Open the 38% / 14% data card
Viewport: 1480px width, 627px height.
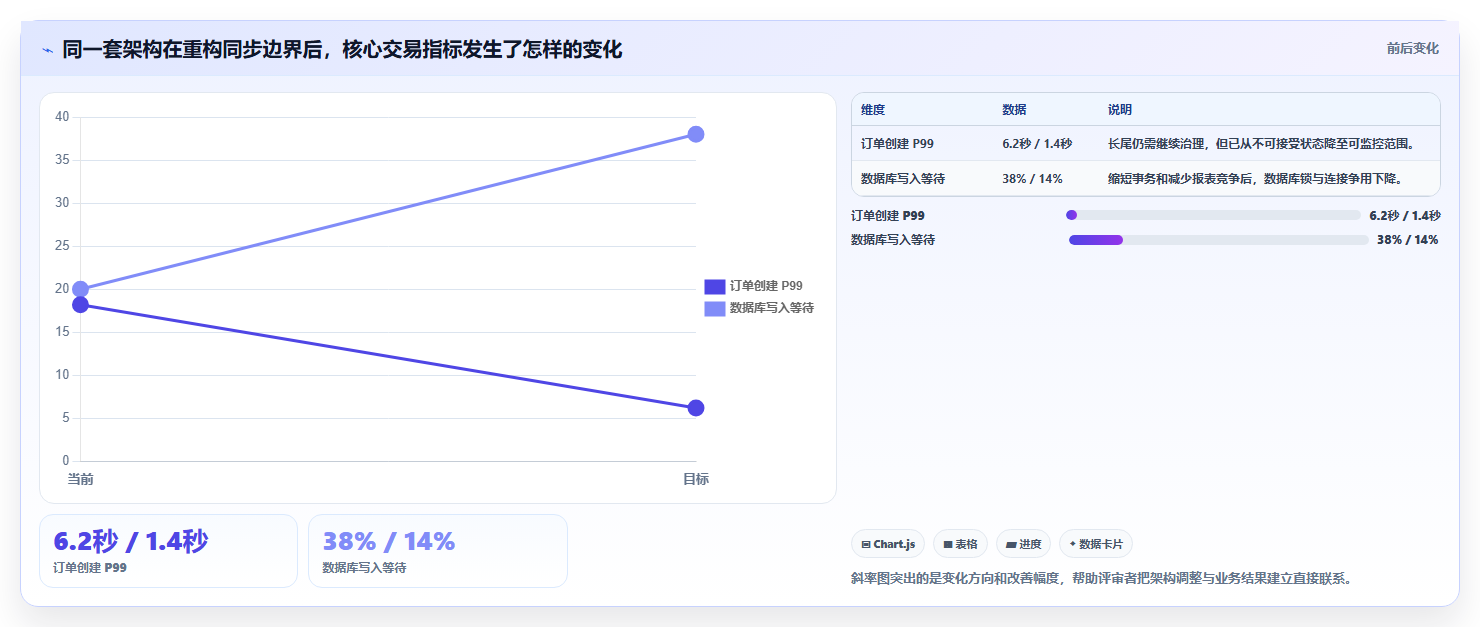[x=438, y=551]
